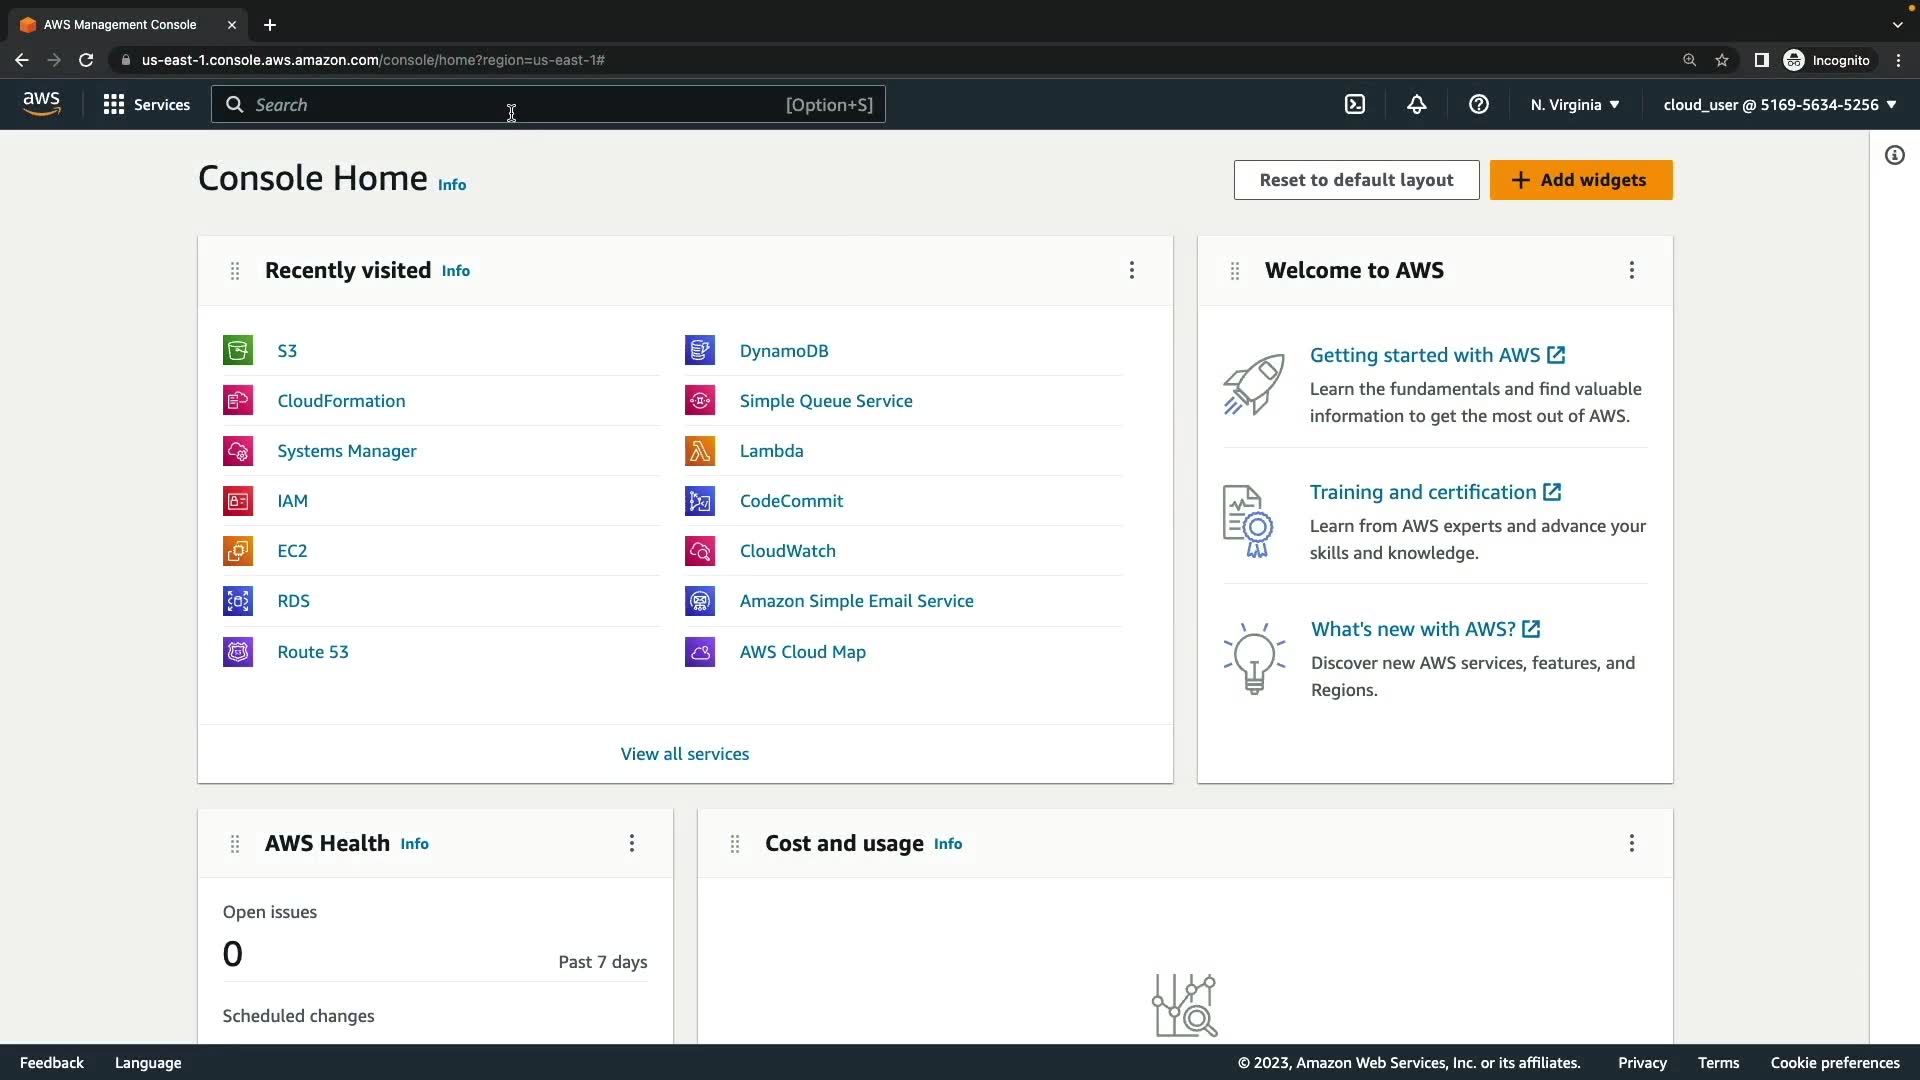Open the help question mark icon
1920x1080 pixels.
(1479, 104)
